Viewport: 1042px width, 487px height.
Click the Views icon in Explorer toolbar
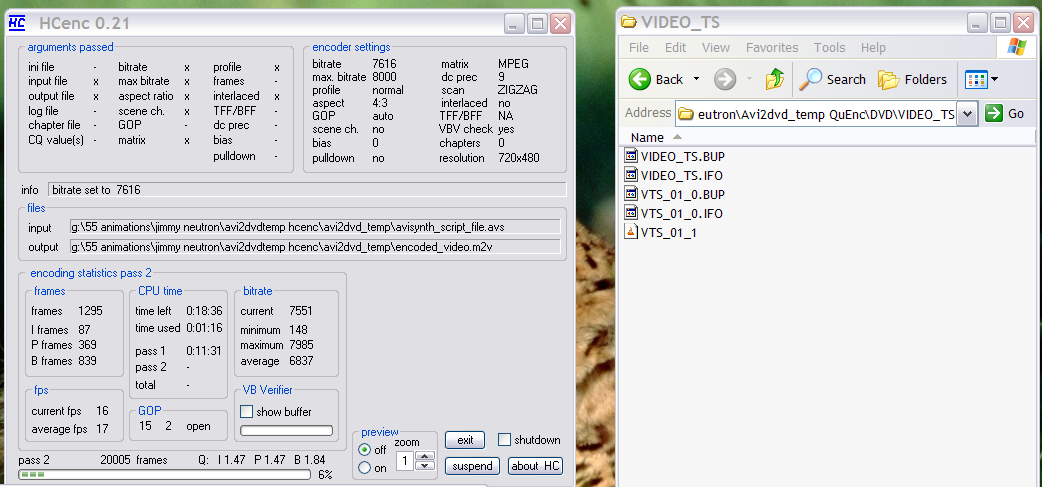tap(977, 80)
